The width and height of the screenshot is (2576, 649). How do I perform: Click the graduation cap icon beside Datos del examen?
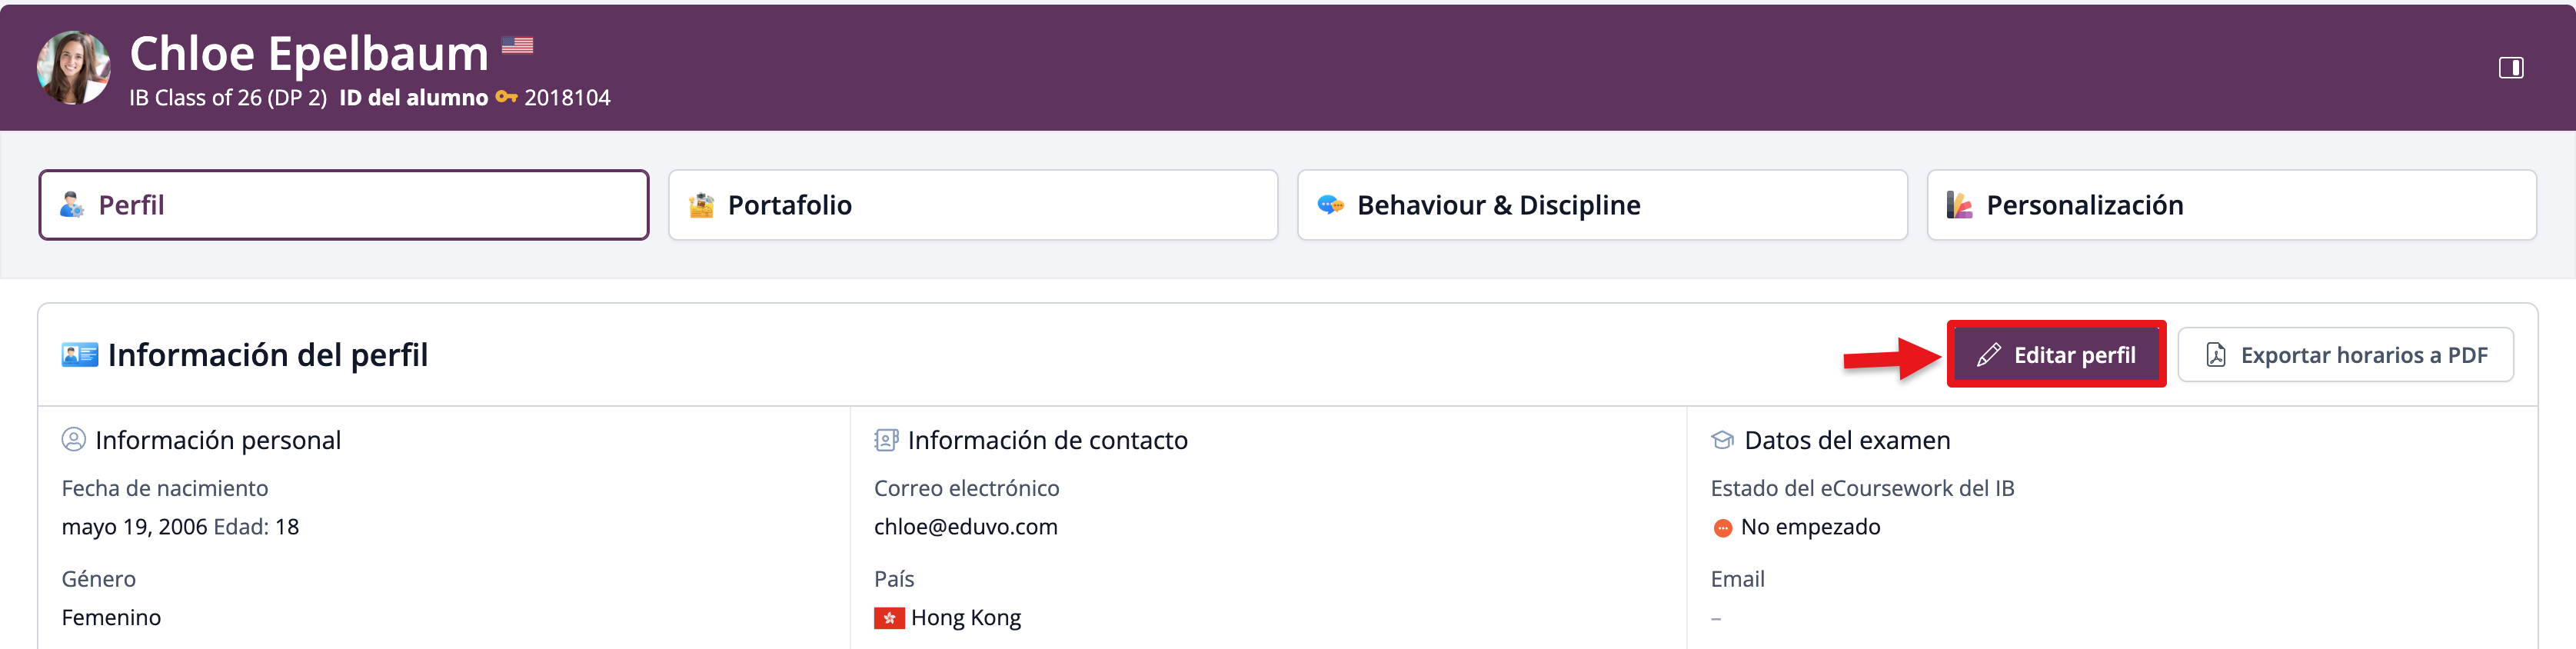pyautogui.click(x=1722, y=440)
